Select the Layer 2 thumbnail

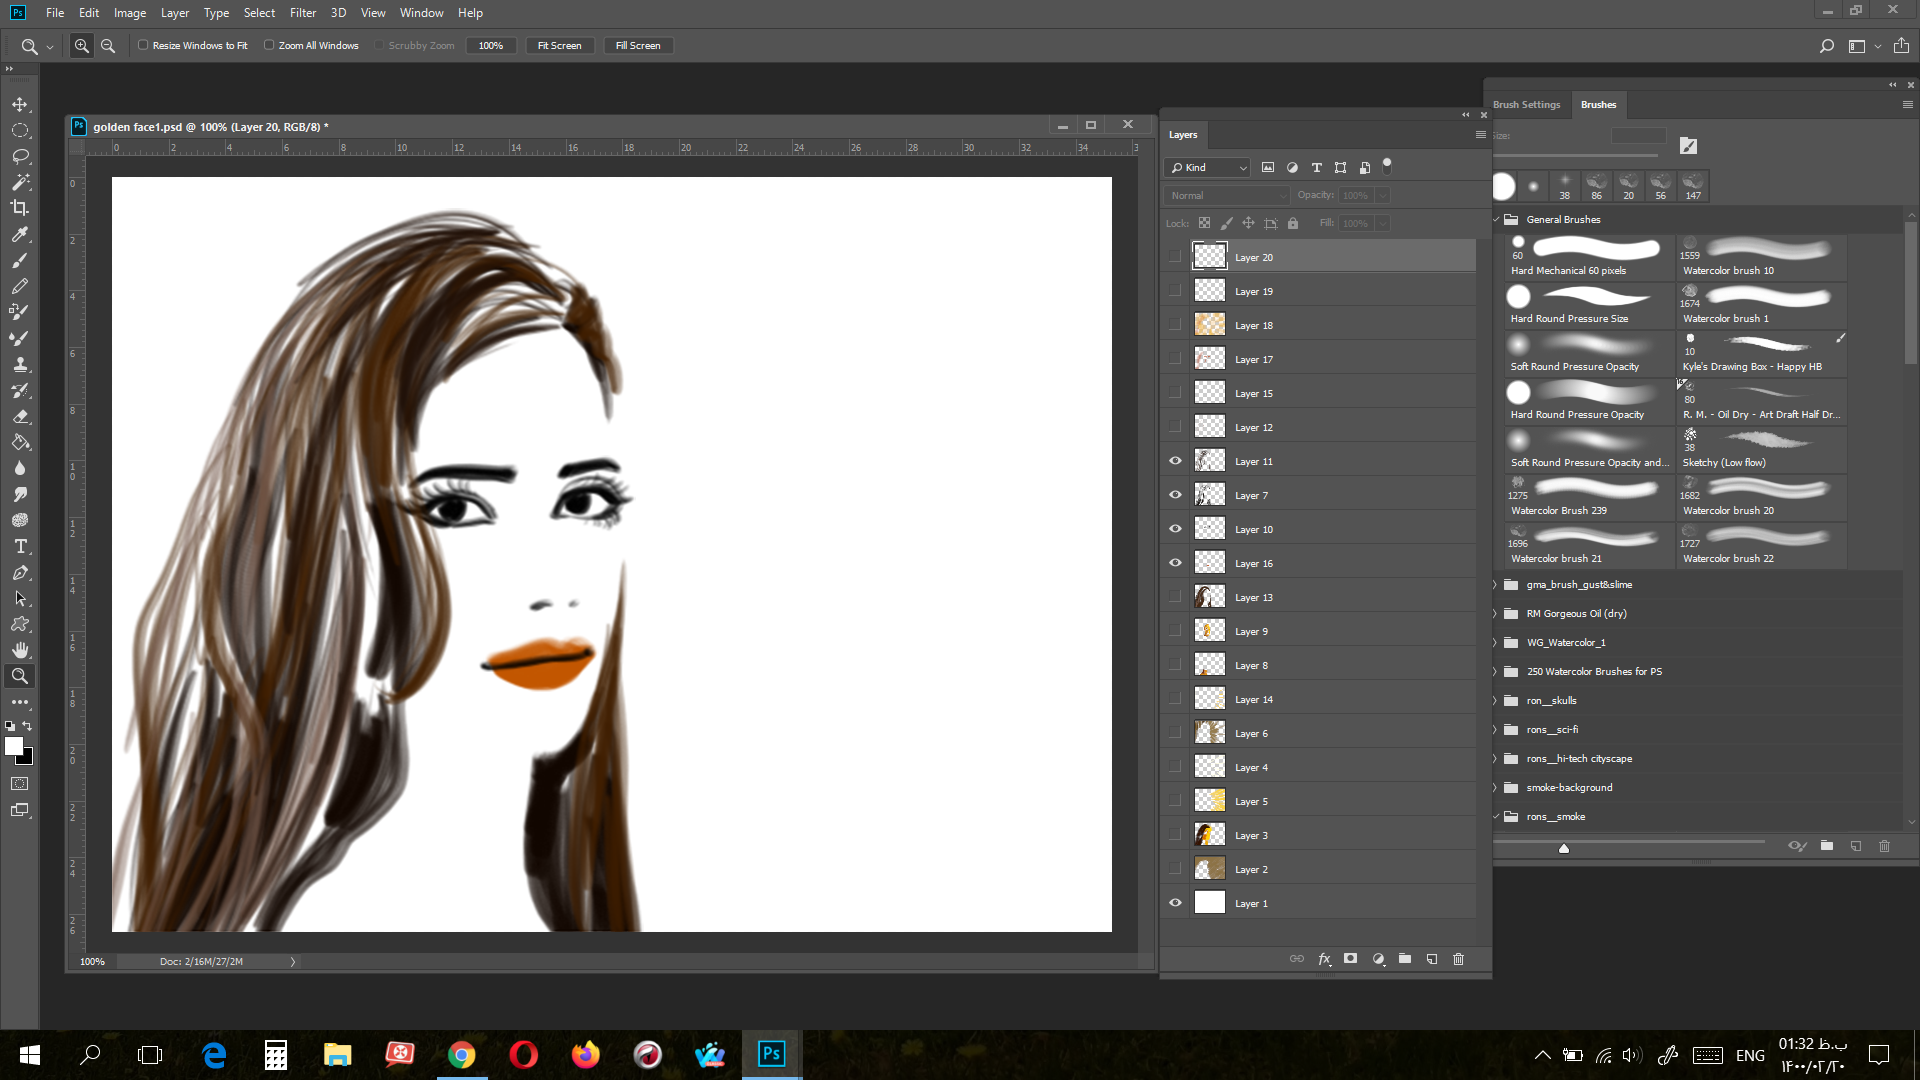[x=1210, y=869]
